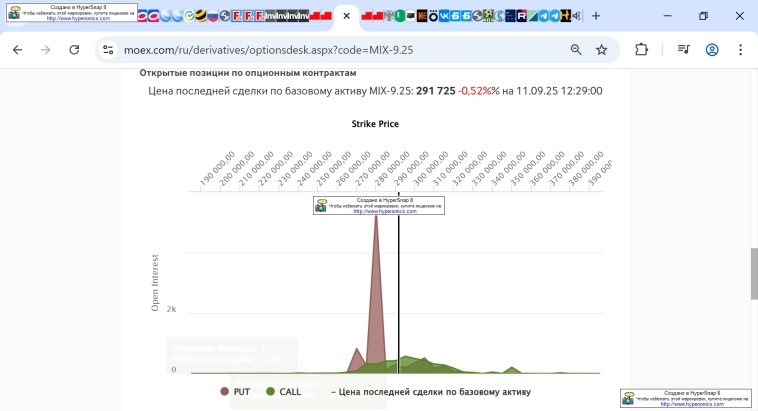Viewport: 758px width, 411px height.
Task: Go back to the previous page
Action: tap(17, 49)
